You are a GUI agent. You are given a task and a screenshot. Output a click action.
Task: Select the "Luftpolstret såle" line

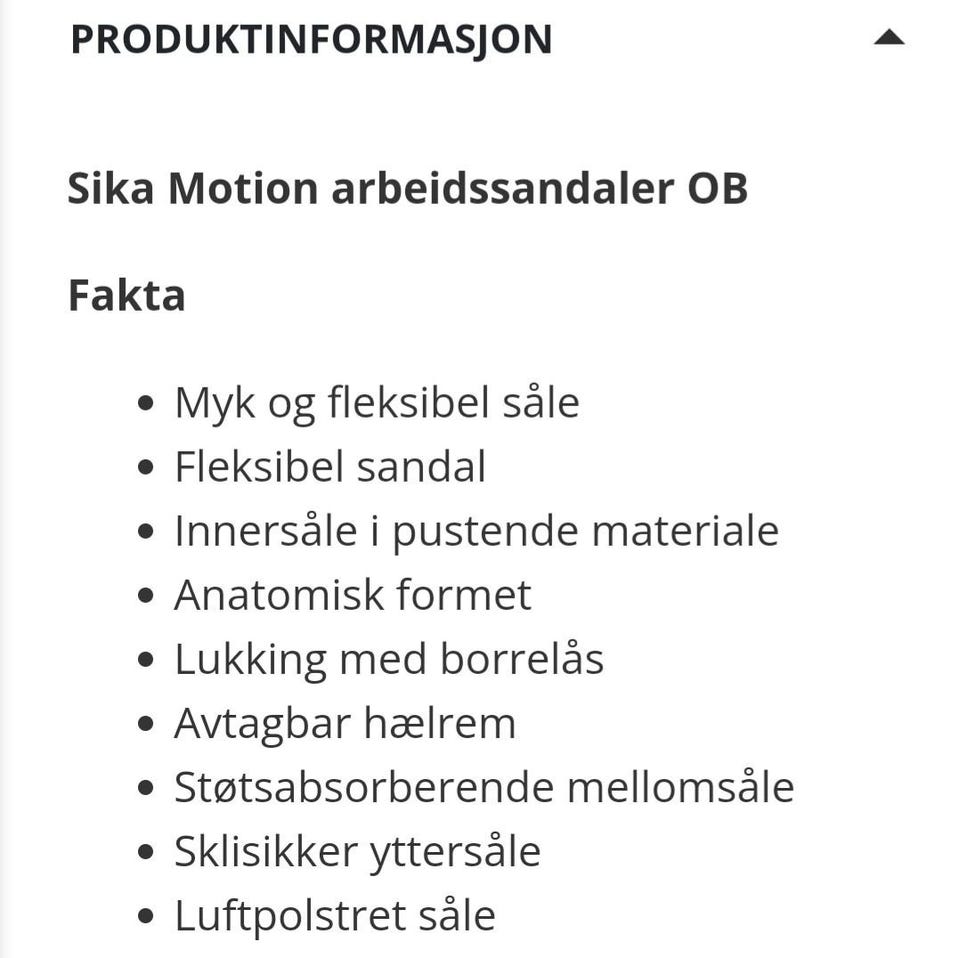click(x=335, y=915)
